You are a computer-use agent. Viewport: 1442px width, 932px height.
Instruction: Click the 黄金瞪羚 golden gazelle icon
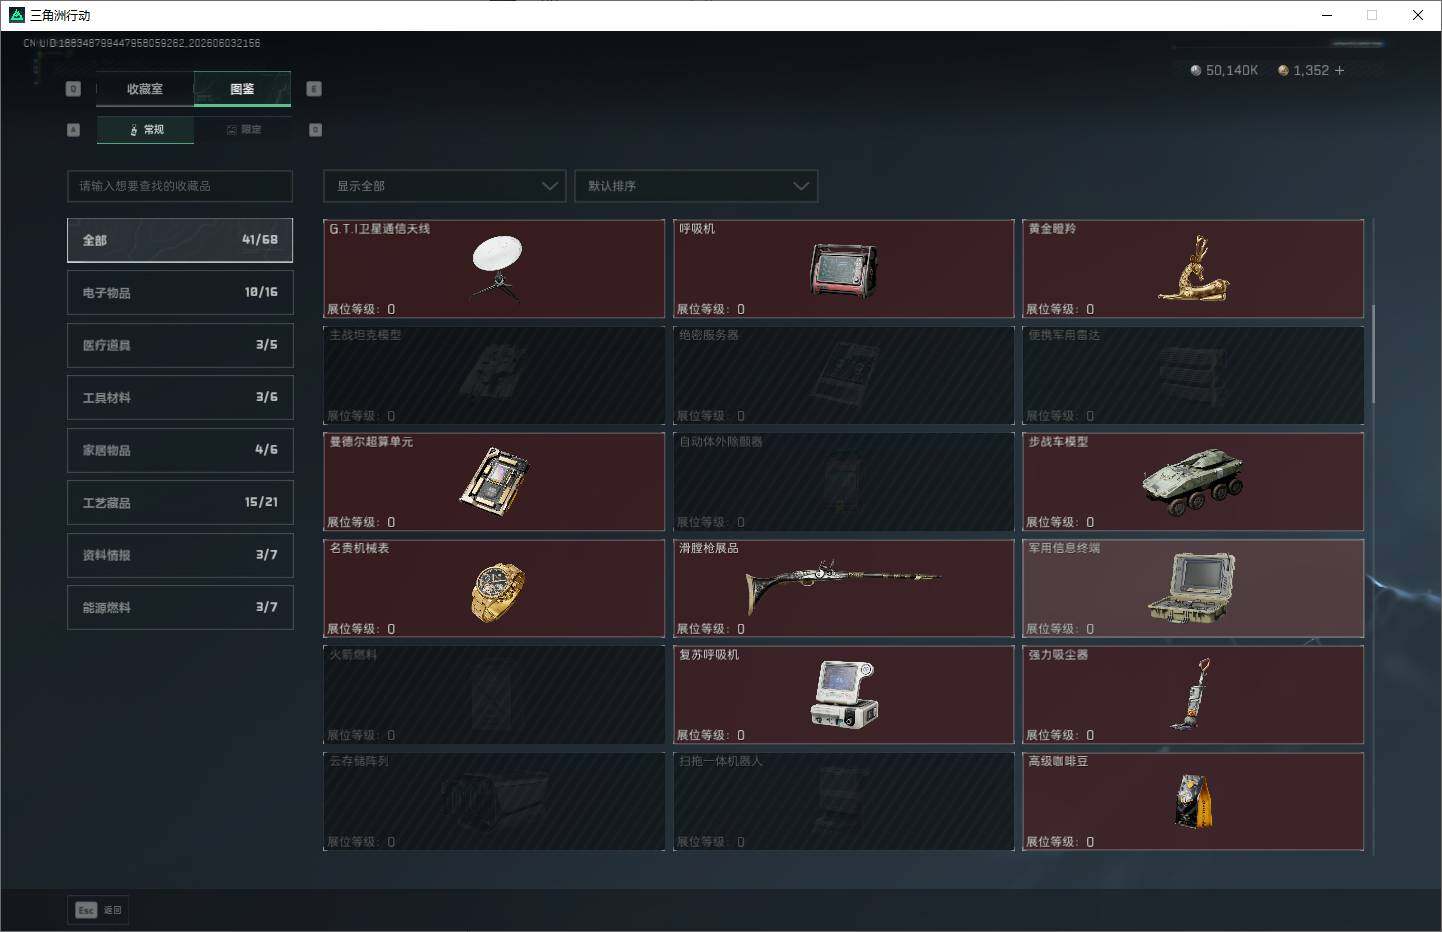(x=1194, y=268)
